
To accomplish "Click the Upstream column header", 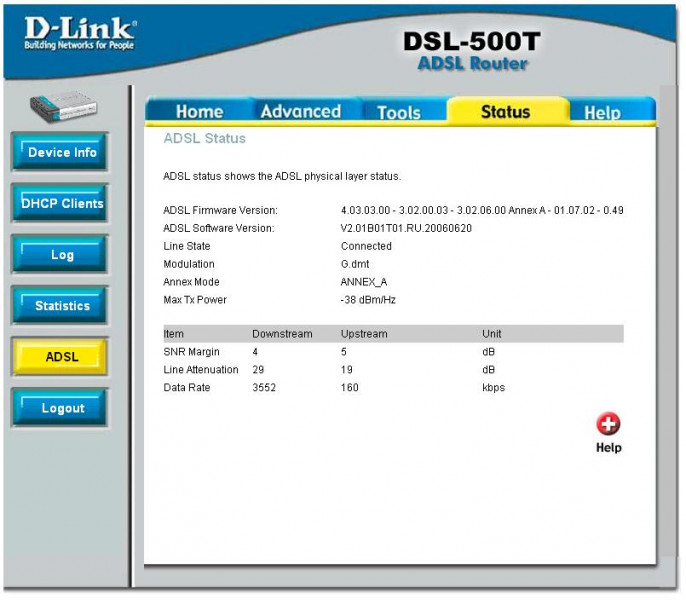I will 363,334.
